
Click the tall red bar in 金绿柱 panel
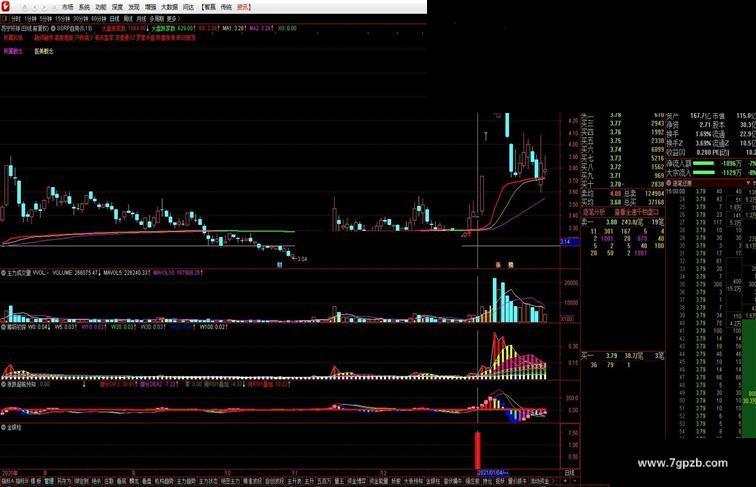tap(477, 450)
